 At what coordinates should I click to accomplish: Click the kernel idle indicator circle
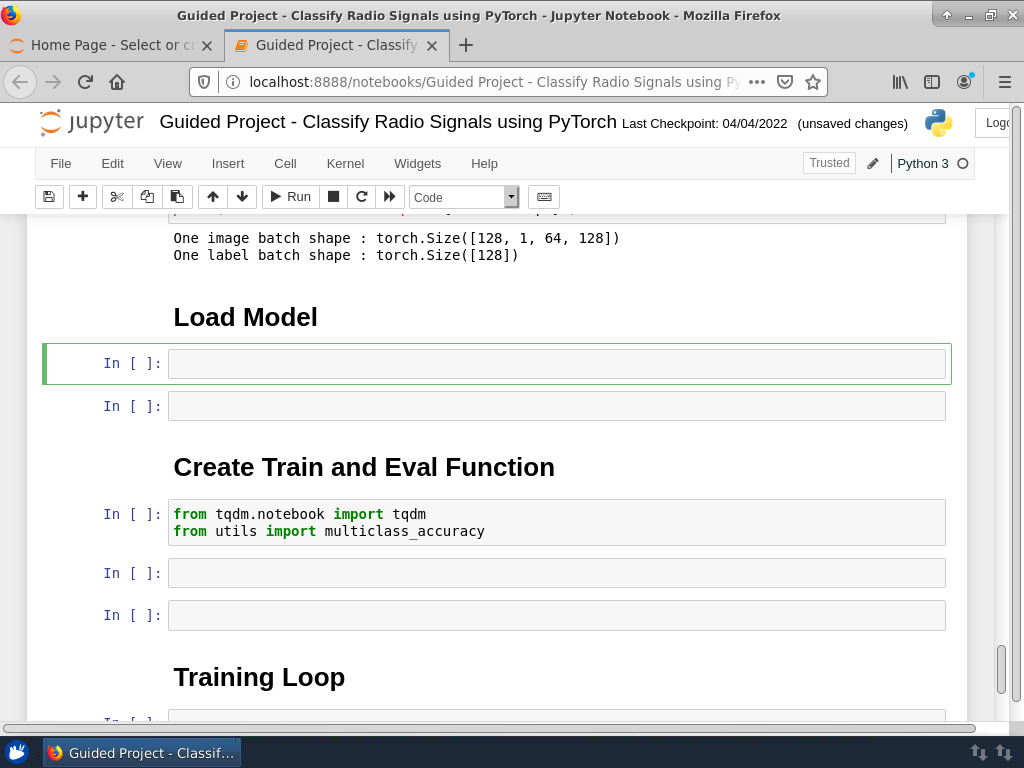(963, 164)
